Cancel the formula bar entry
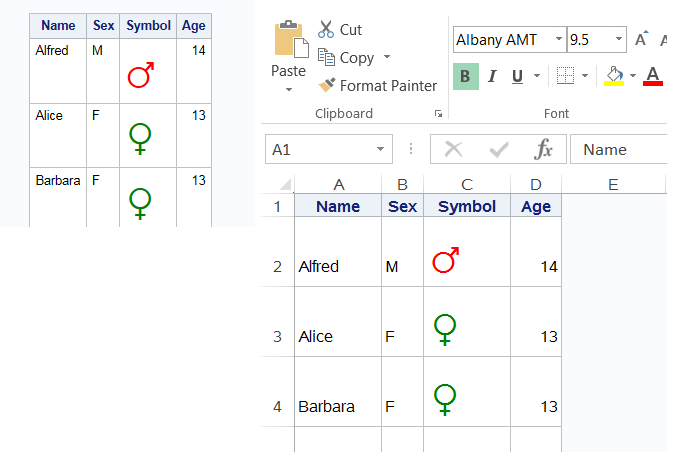This screenshot has height=452, width=699. coord(454,150)
